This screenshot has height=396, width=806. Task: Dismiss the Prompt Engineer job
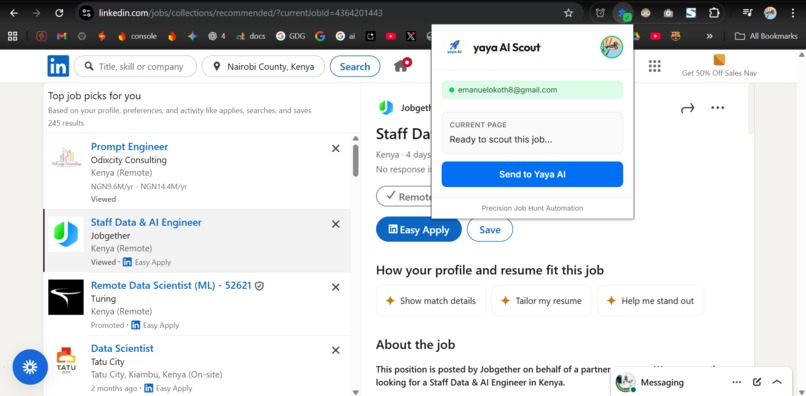pyautogui.click(x=336, y=149)
